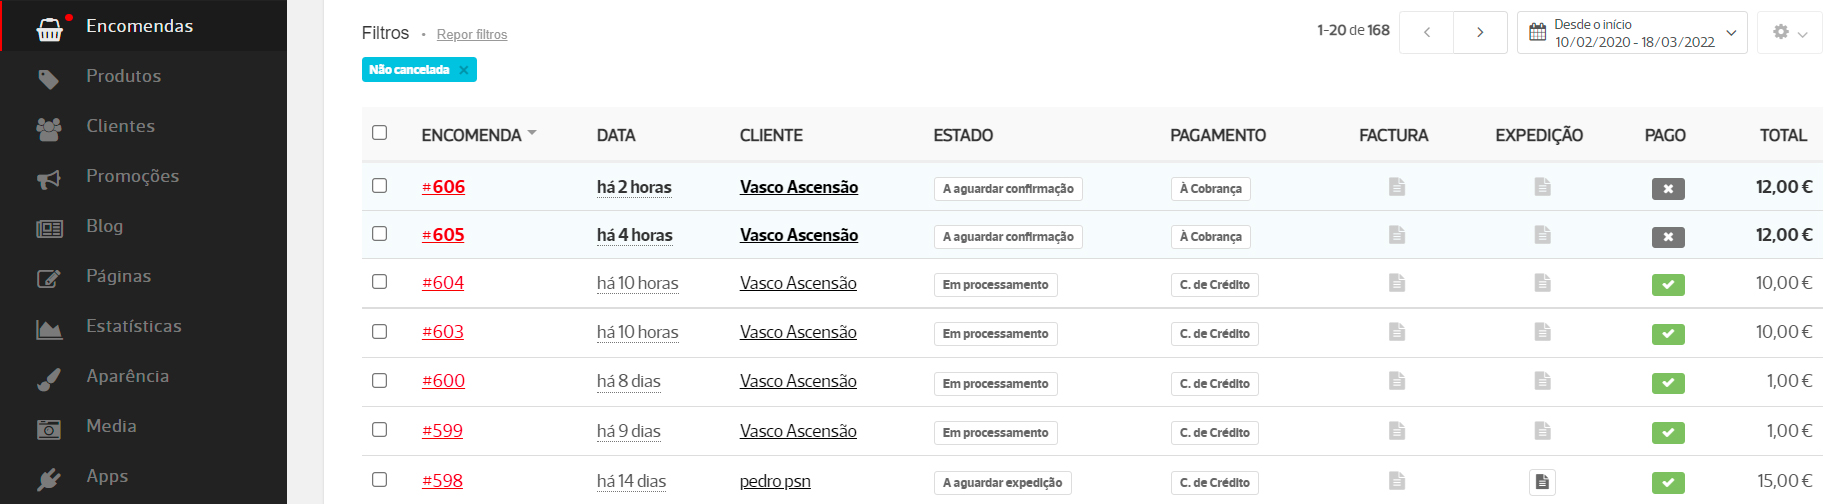Click the invoice icon for order #606
1846x504 pixels.
[x=1397, y=187]
